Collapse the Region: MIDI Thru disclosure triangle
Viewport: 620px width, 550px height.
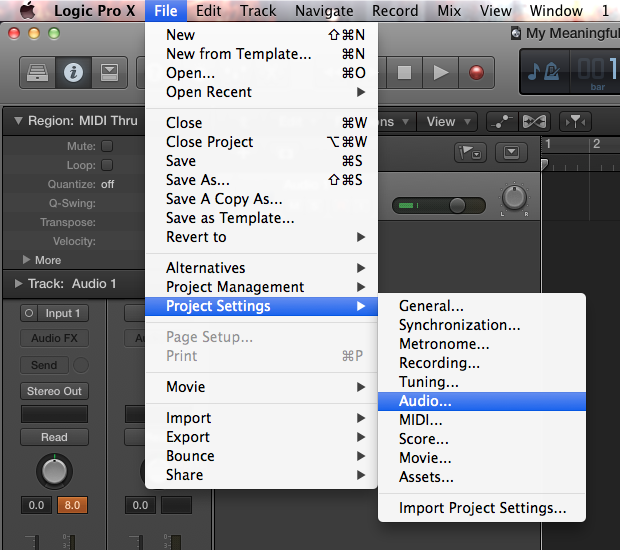(x=18, y=121)
